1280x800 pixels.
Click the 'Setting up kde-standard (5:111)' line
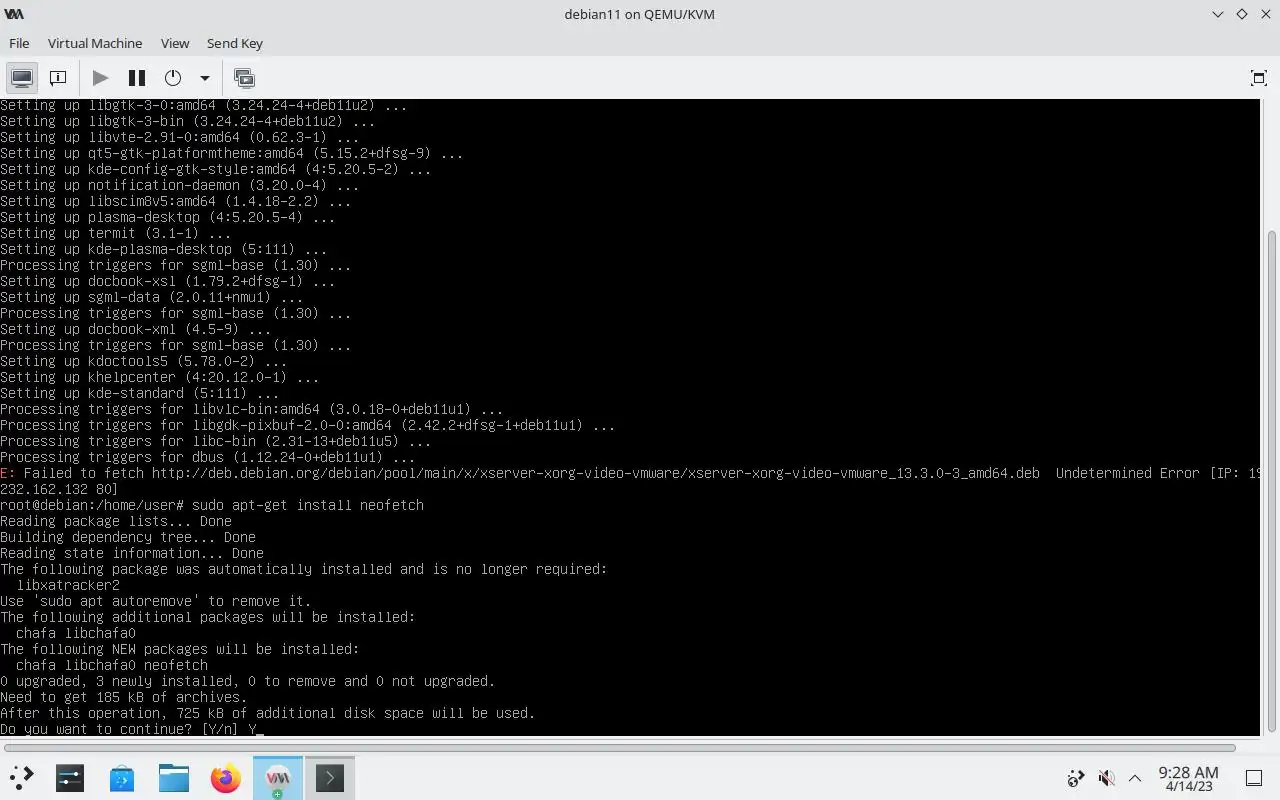click(x=140, y=393)
